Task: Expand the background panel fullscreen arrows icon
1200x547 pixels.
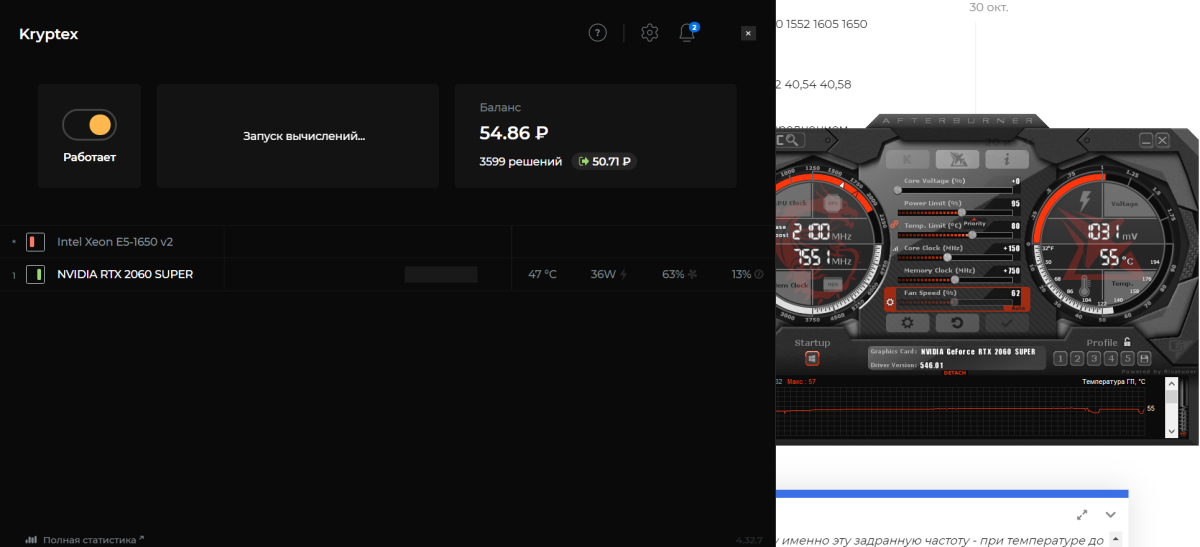Action: tap(1082, 514)
